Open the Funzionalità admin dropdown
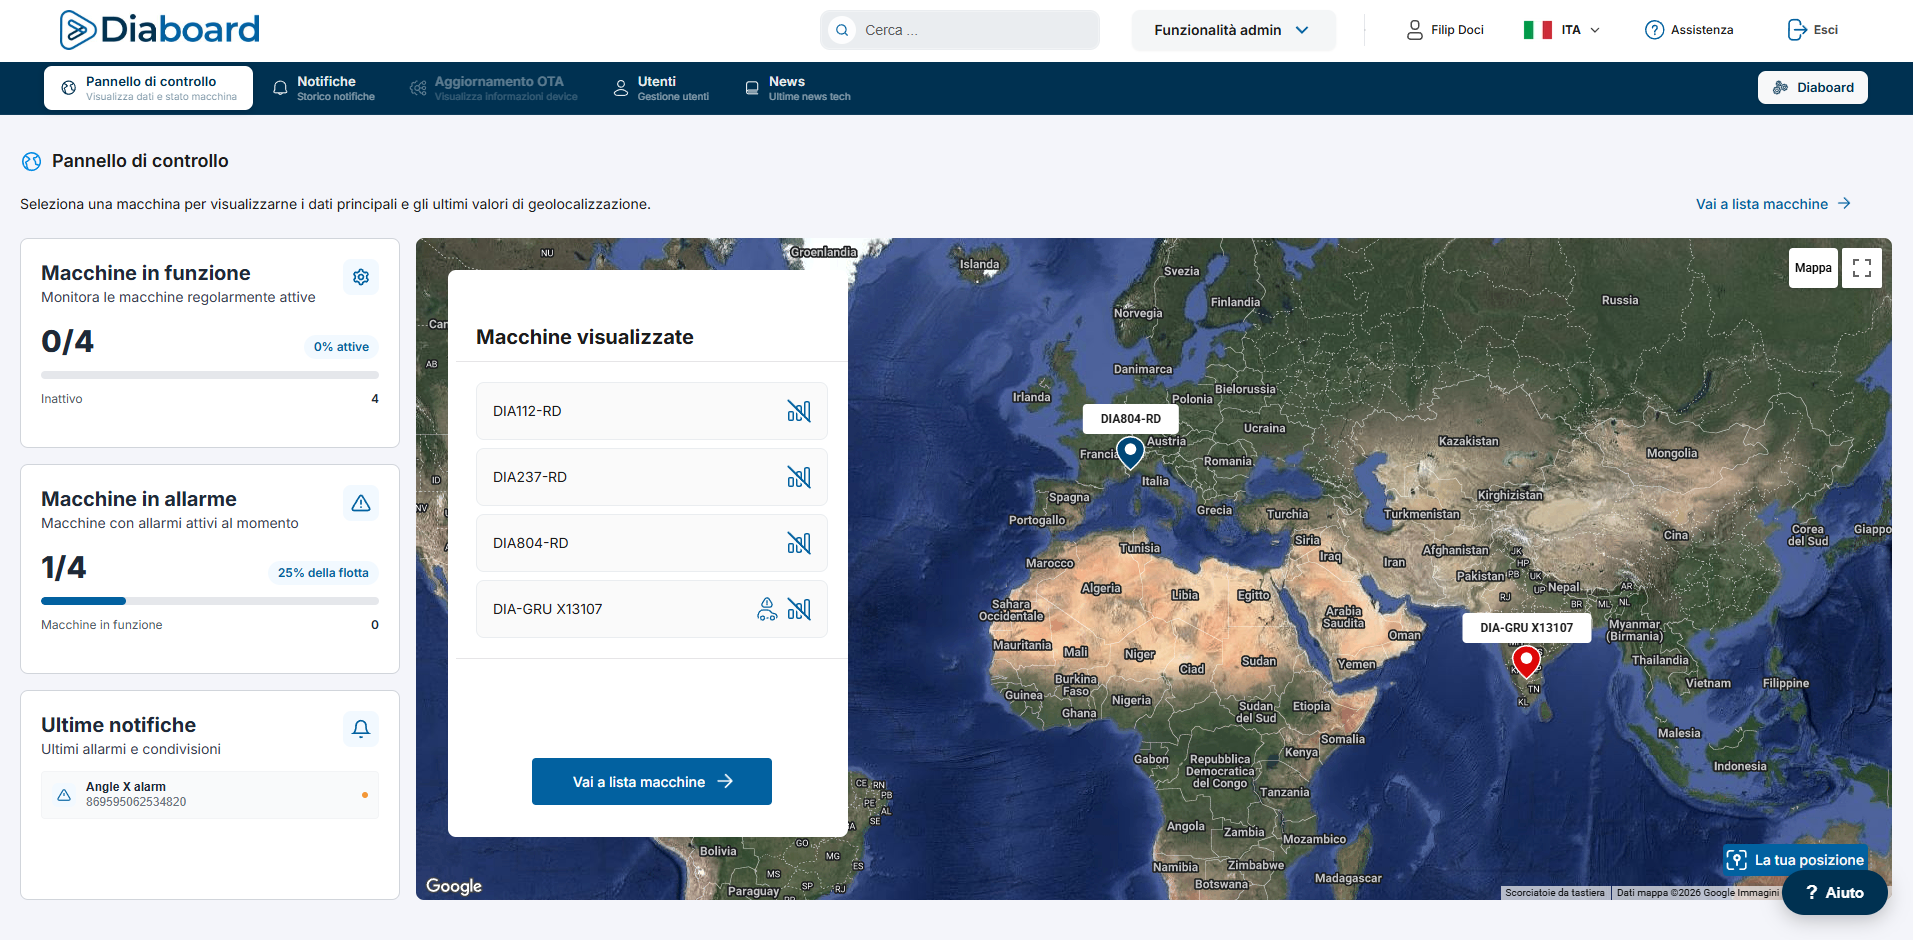 coord(1233,30)
